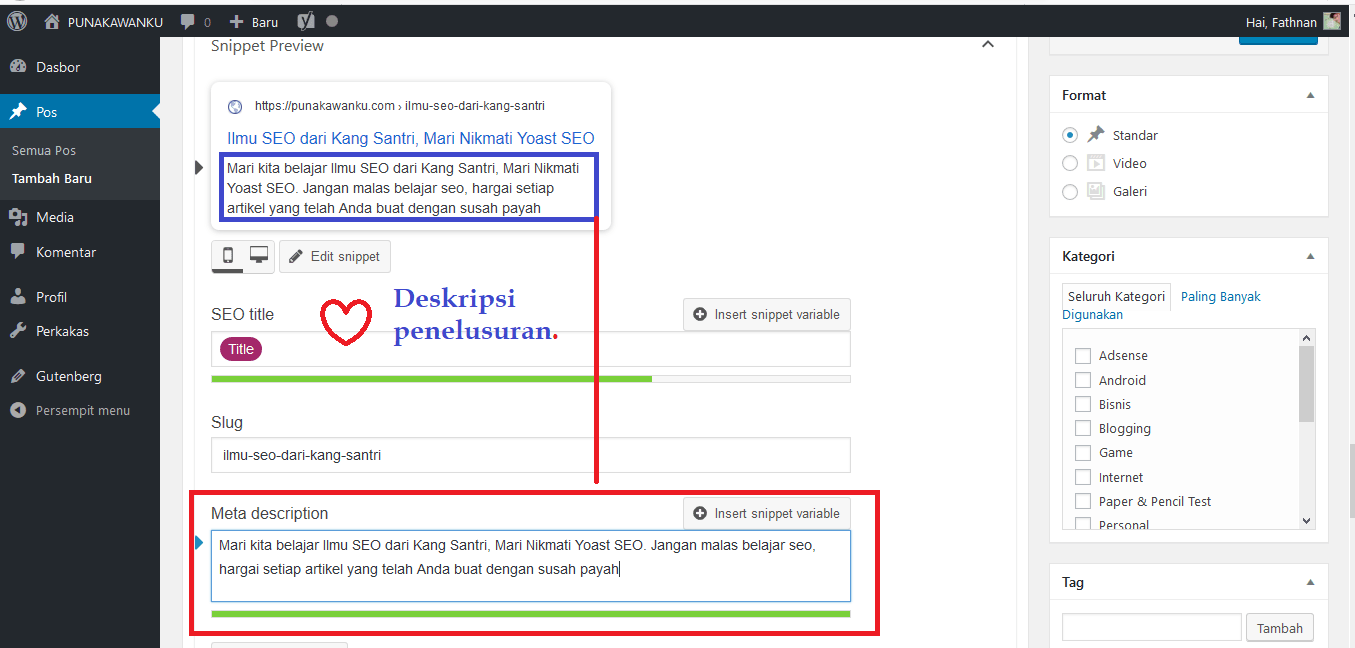Screen dimensions: 1355x648
Task: Switch to Paling Banyak Digunakan tab
Action: click(1220, 297)
